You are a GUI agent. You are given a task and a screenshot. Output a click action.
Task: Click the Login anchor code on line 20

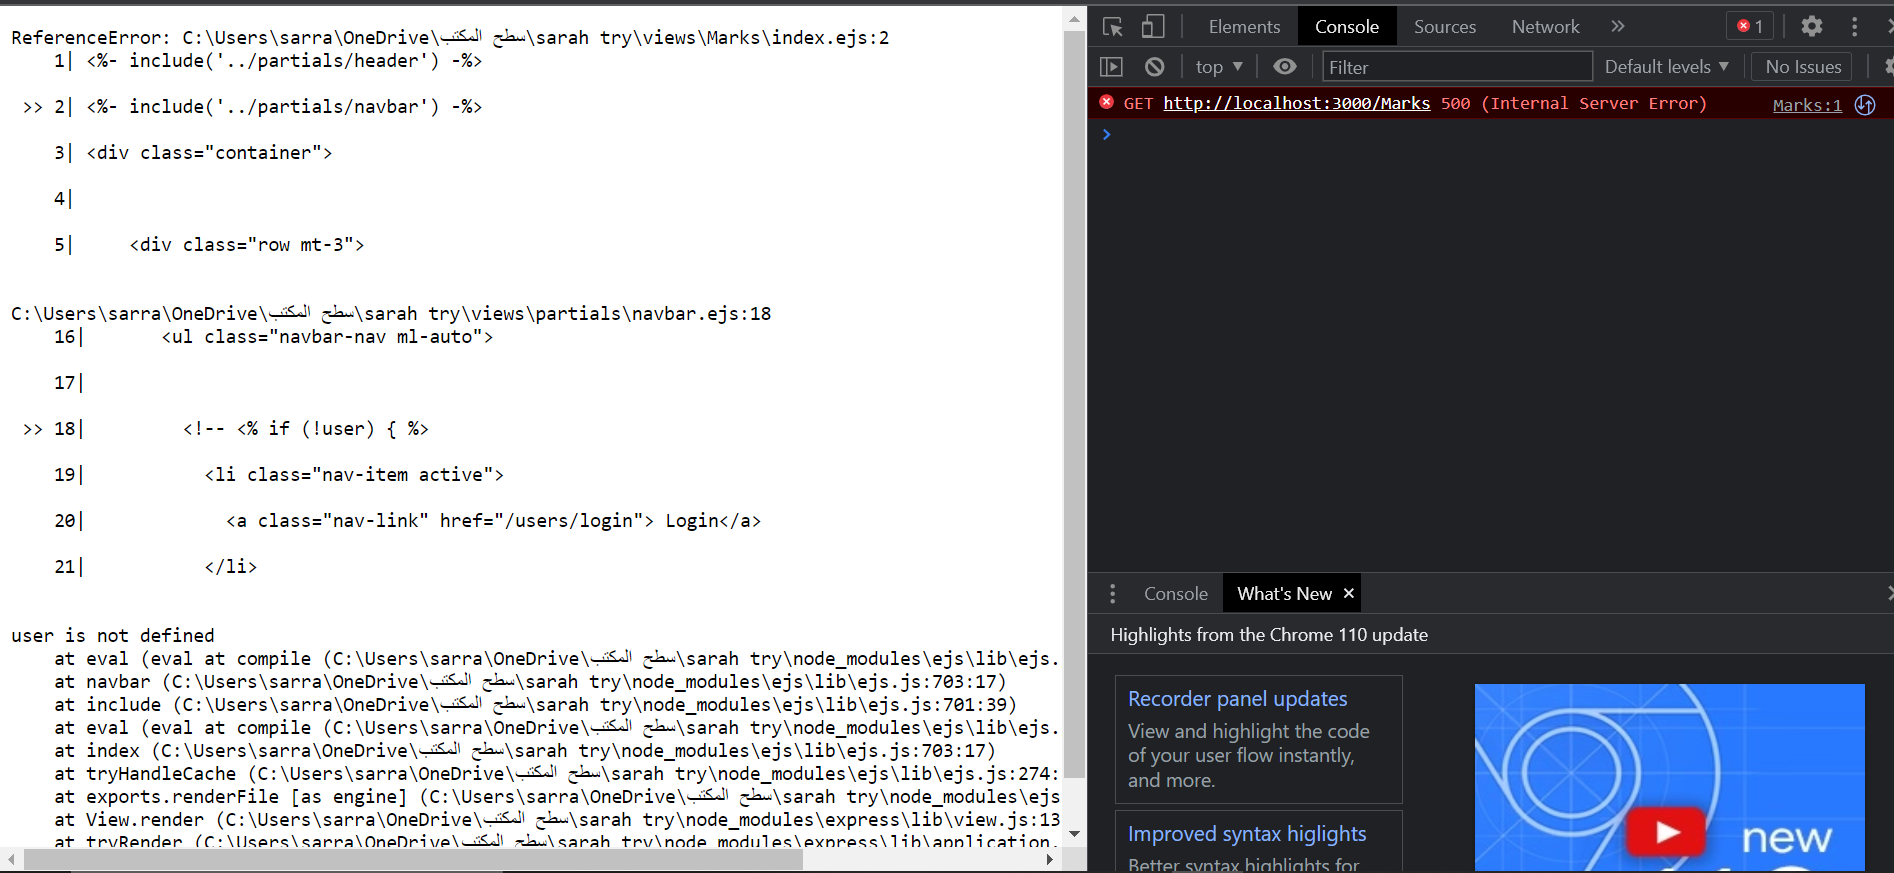pos(493,521)
